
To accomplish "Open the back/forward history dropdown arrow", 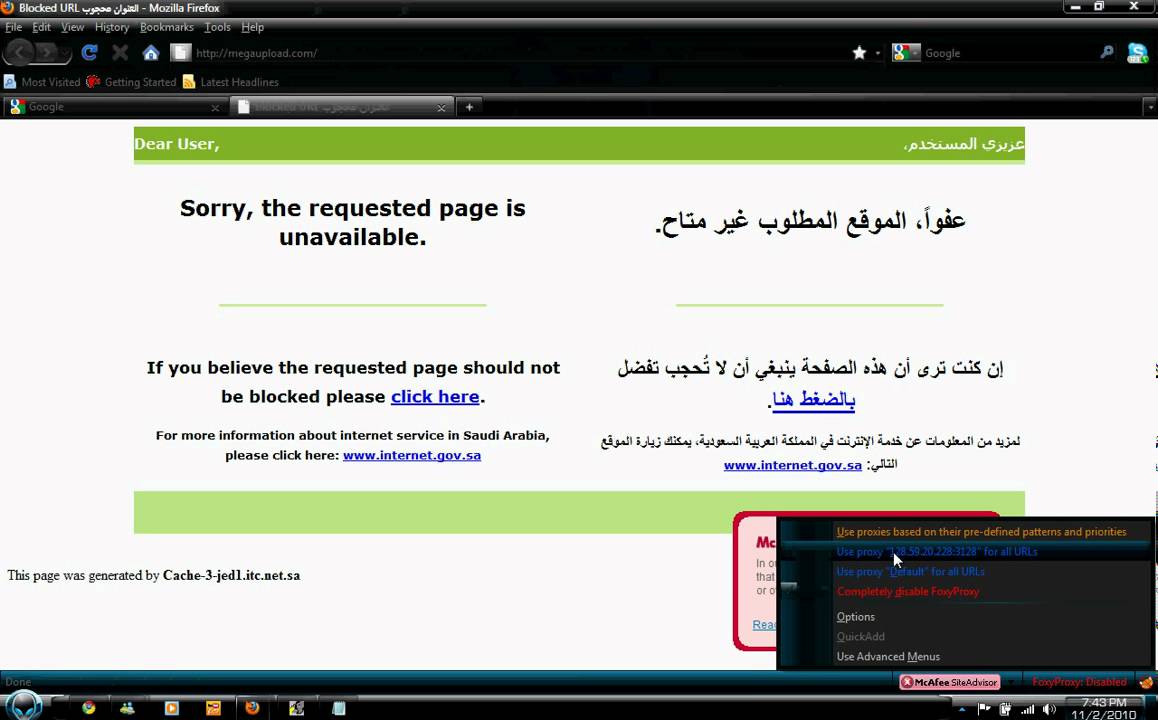I will tap(66, 53).
